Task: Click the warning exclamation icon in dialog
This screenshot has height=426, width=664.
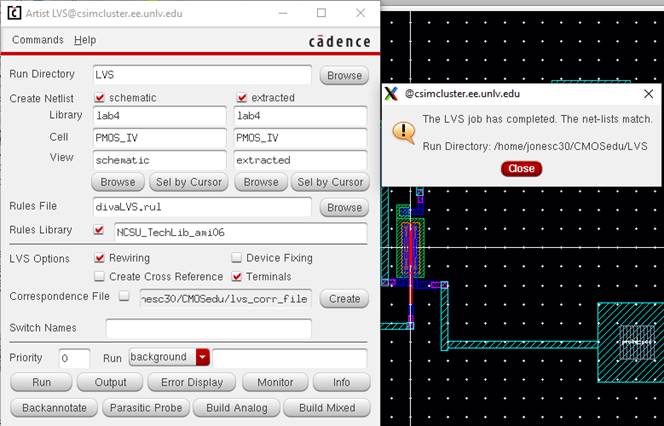Action: click(403, 132)
